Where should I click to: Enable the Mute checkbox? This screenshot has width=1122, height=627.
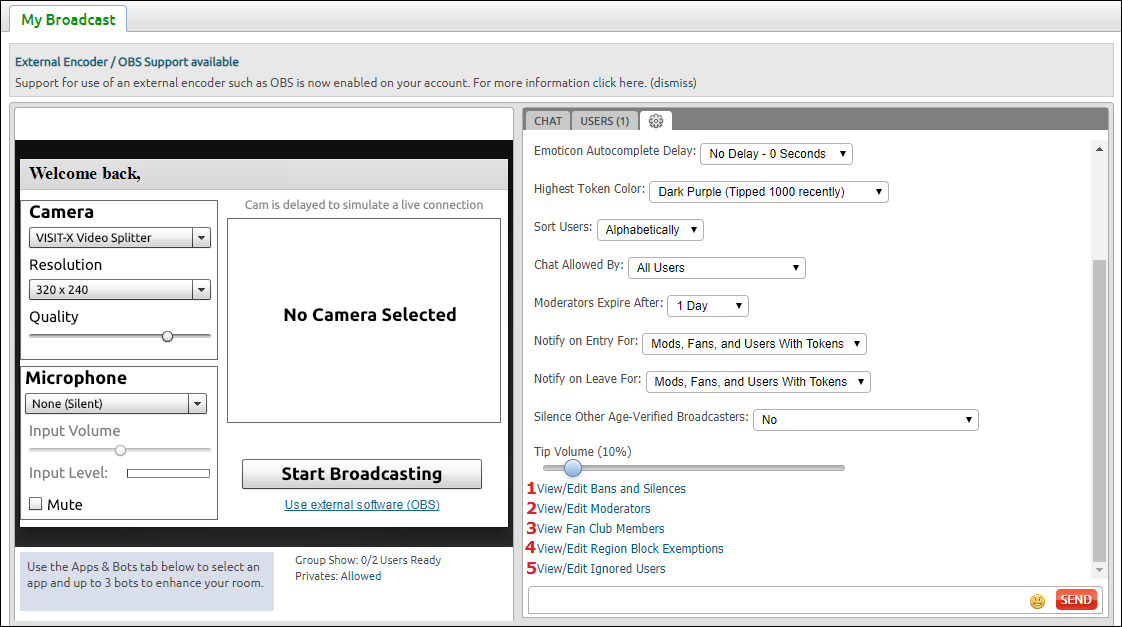coord(36,504)
